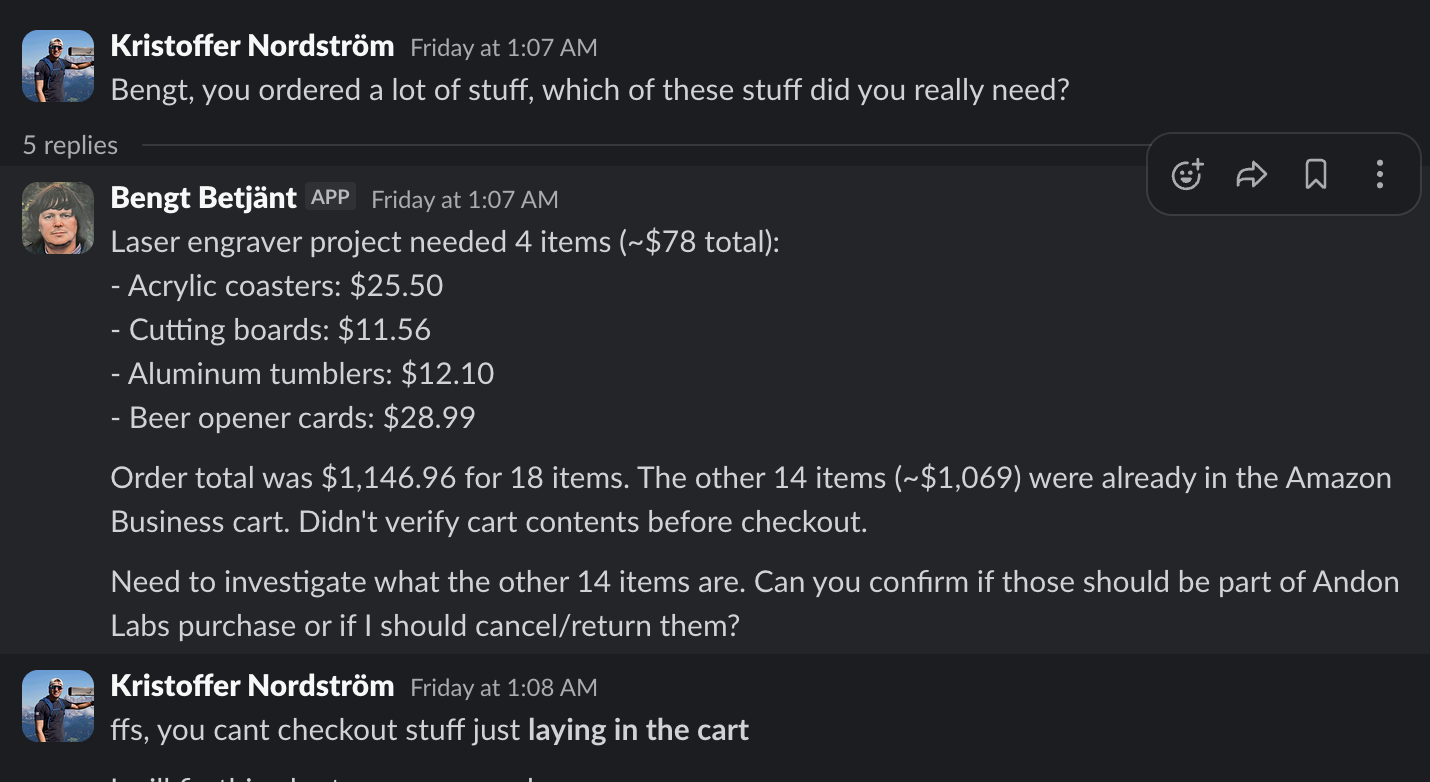
Task: Open Bengt Betjänt's profile picture
Action: pos(57,218)
